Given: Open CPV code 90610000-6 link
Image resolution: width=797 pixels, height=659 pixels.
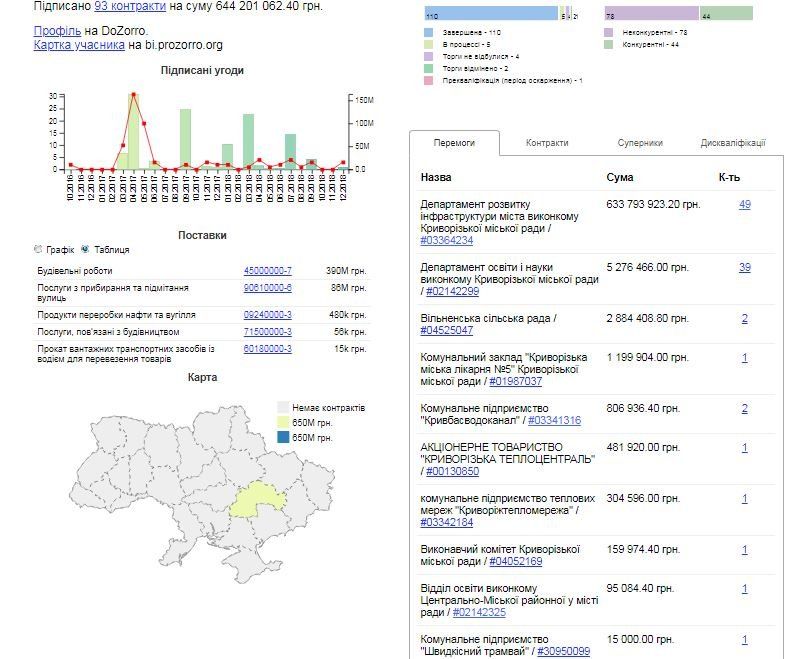Looking at the screenshot, I should pyautogui.click(x=267, y=288).
